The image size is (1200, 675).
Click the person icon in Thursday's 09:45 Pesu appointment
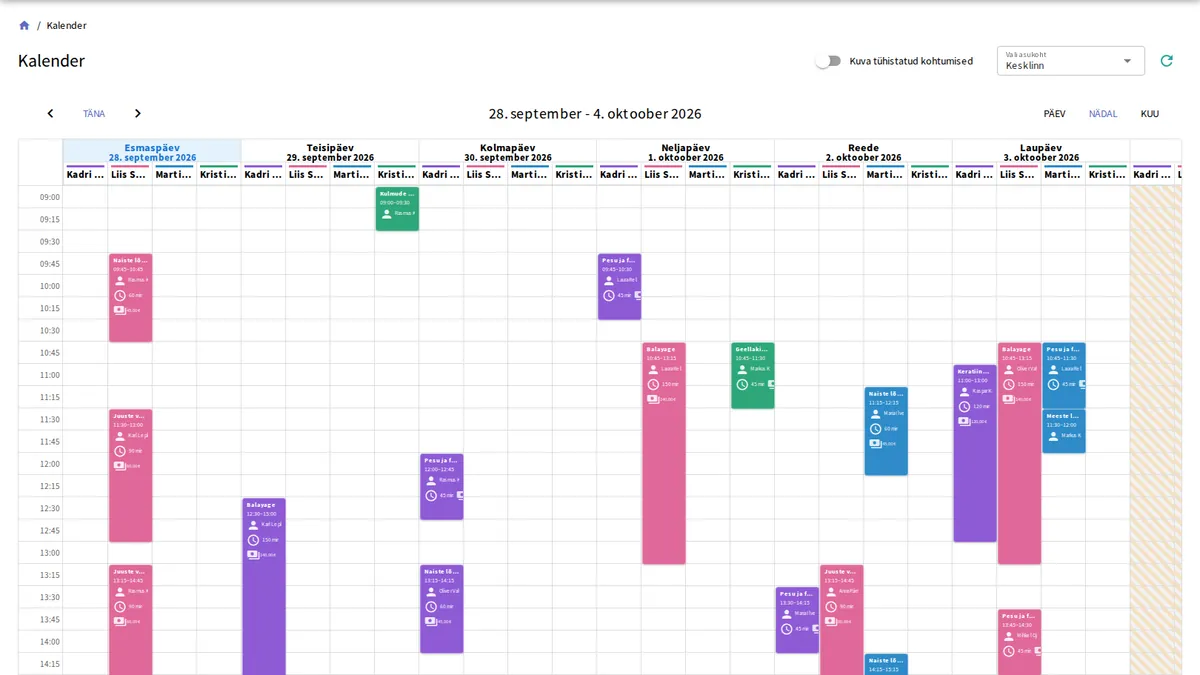point(608,280)
